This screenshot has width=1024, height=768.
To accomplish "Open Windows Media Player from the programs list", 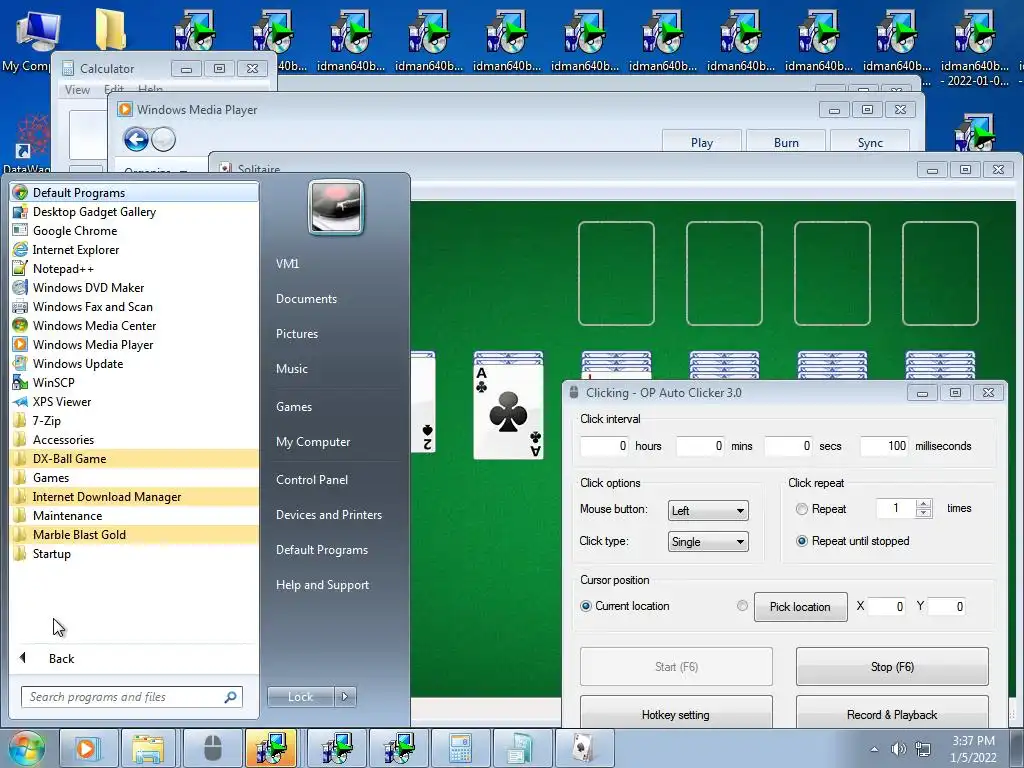I will coord(134,344).
